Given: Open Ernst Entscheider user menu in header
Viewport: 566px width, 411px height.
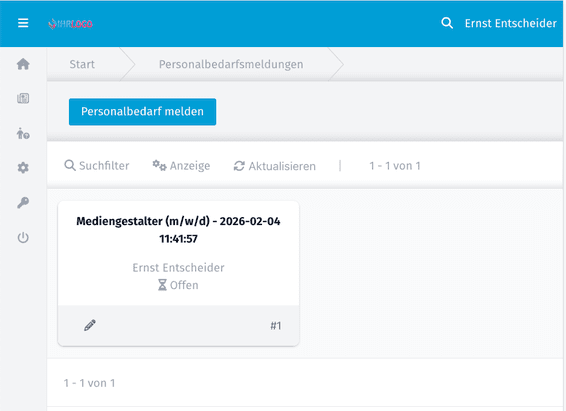Looking at the screenshot, I should (x=510, y=23).
